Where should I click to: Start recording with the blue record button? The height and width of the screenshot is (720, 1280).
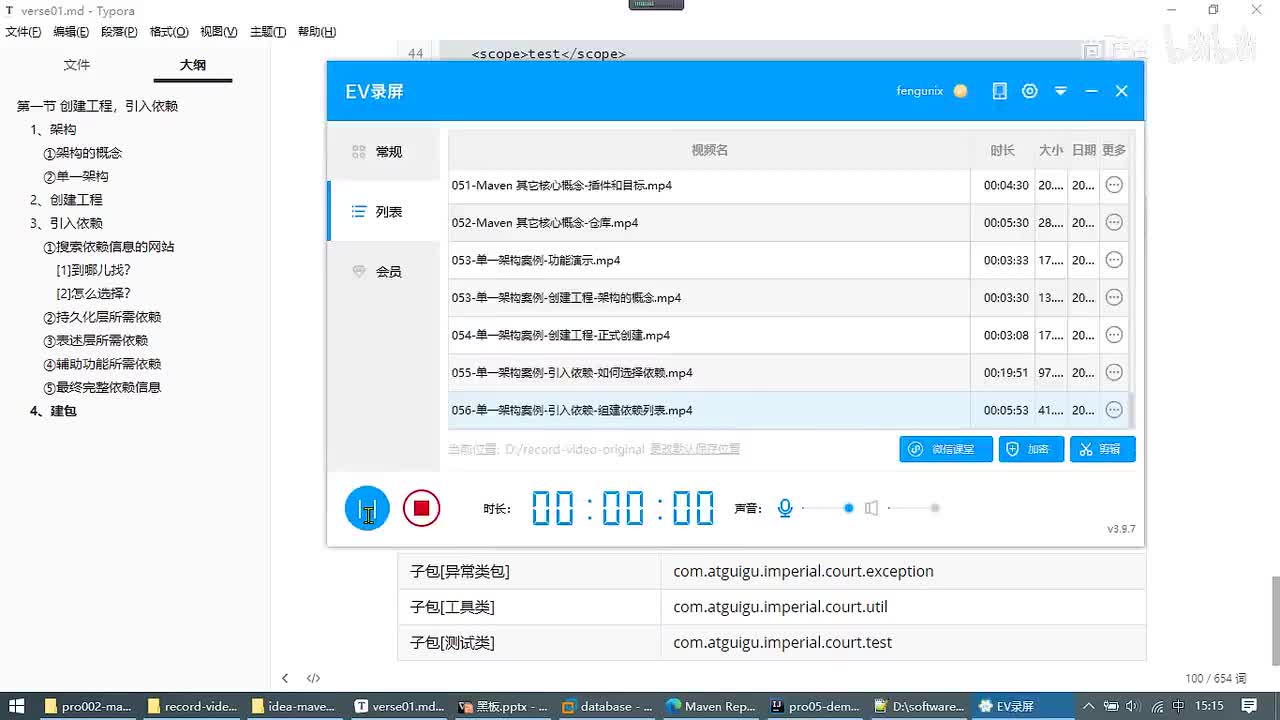coord(367,508)
